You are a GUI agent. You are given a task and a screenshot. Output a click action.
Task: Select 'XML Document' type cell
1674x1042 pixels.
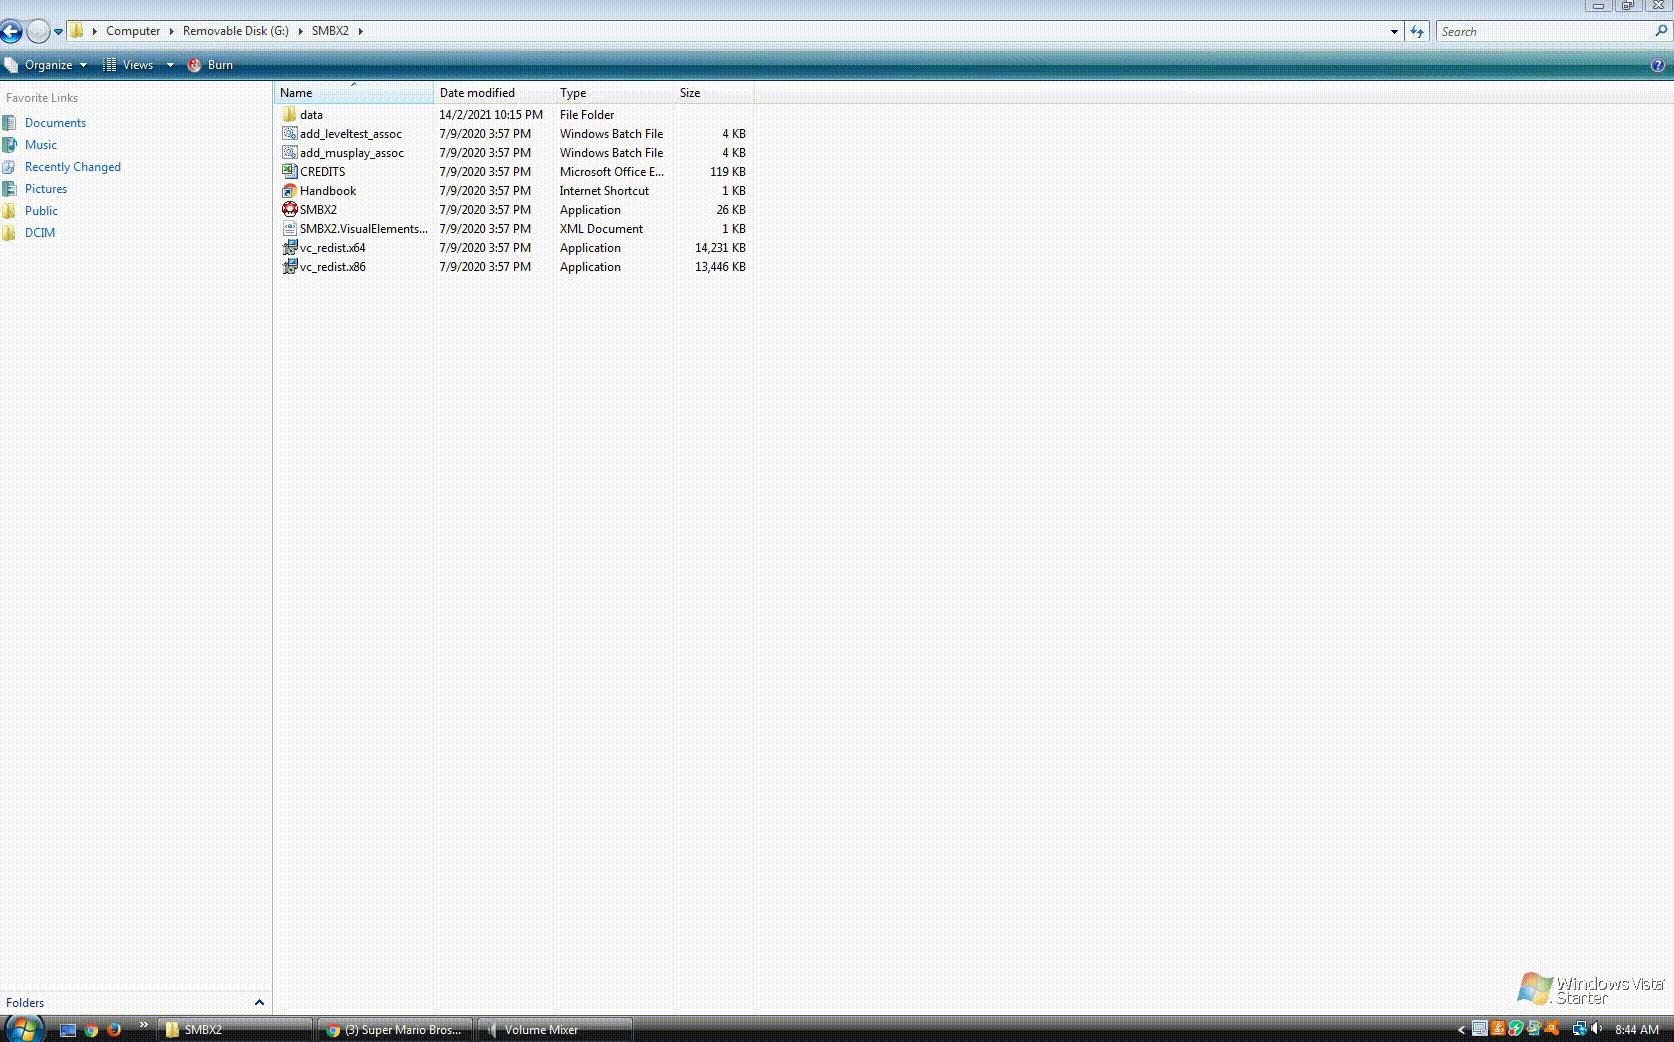click(x=601, y=229)
